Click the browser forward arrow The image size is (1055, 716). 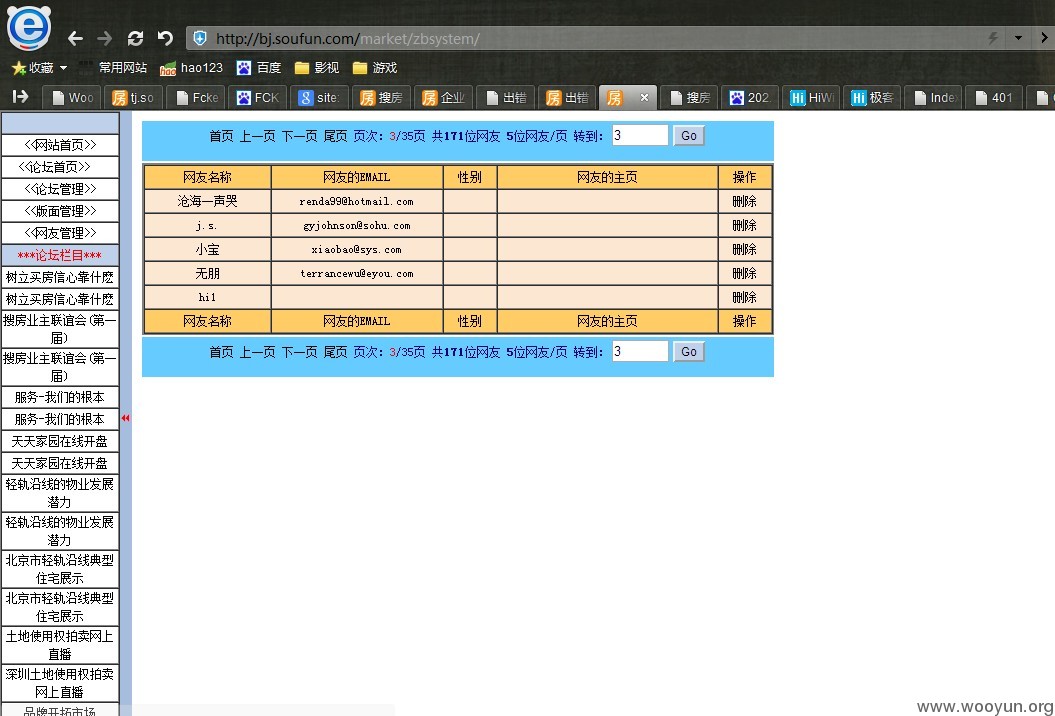tap(104, 38)
